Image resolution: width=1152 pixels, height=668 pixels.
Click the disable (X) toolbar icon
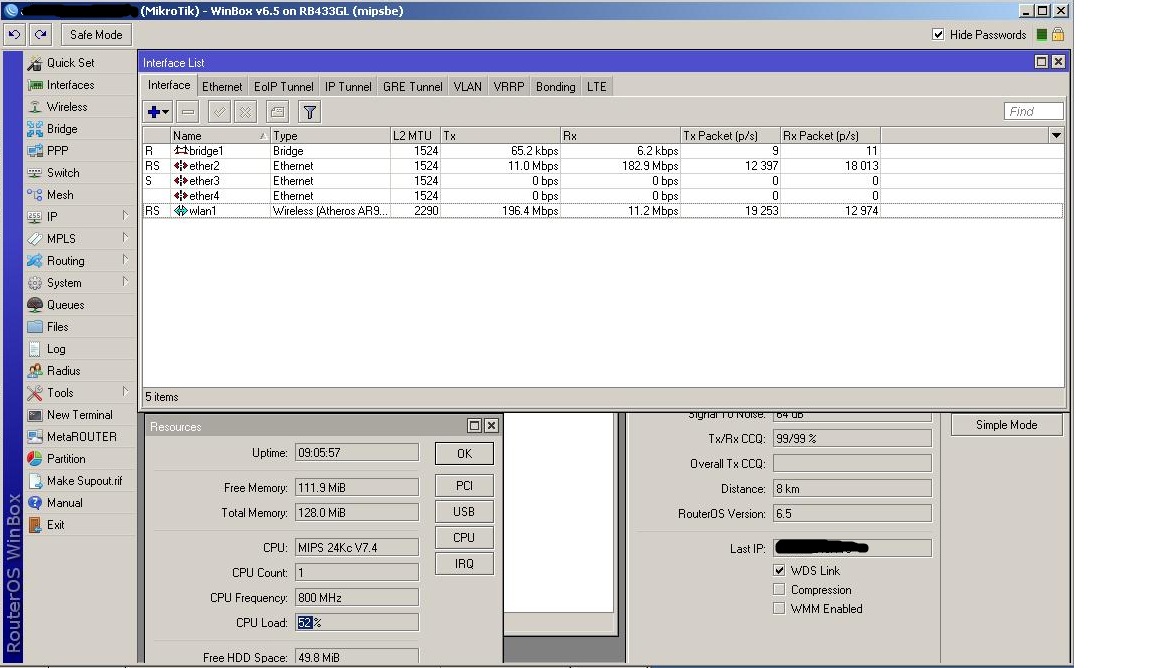coord(245,112)
